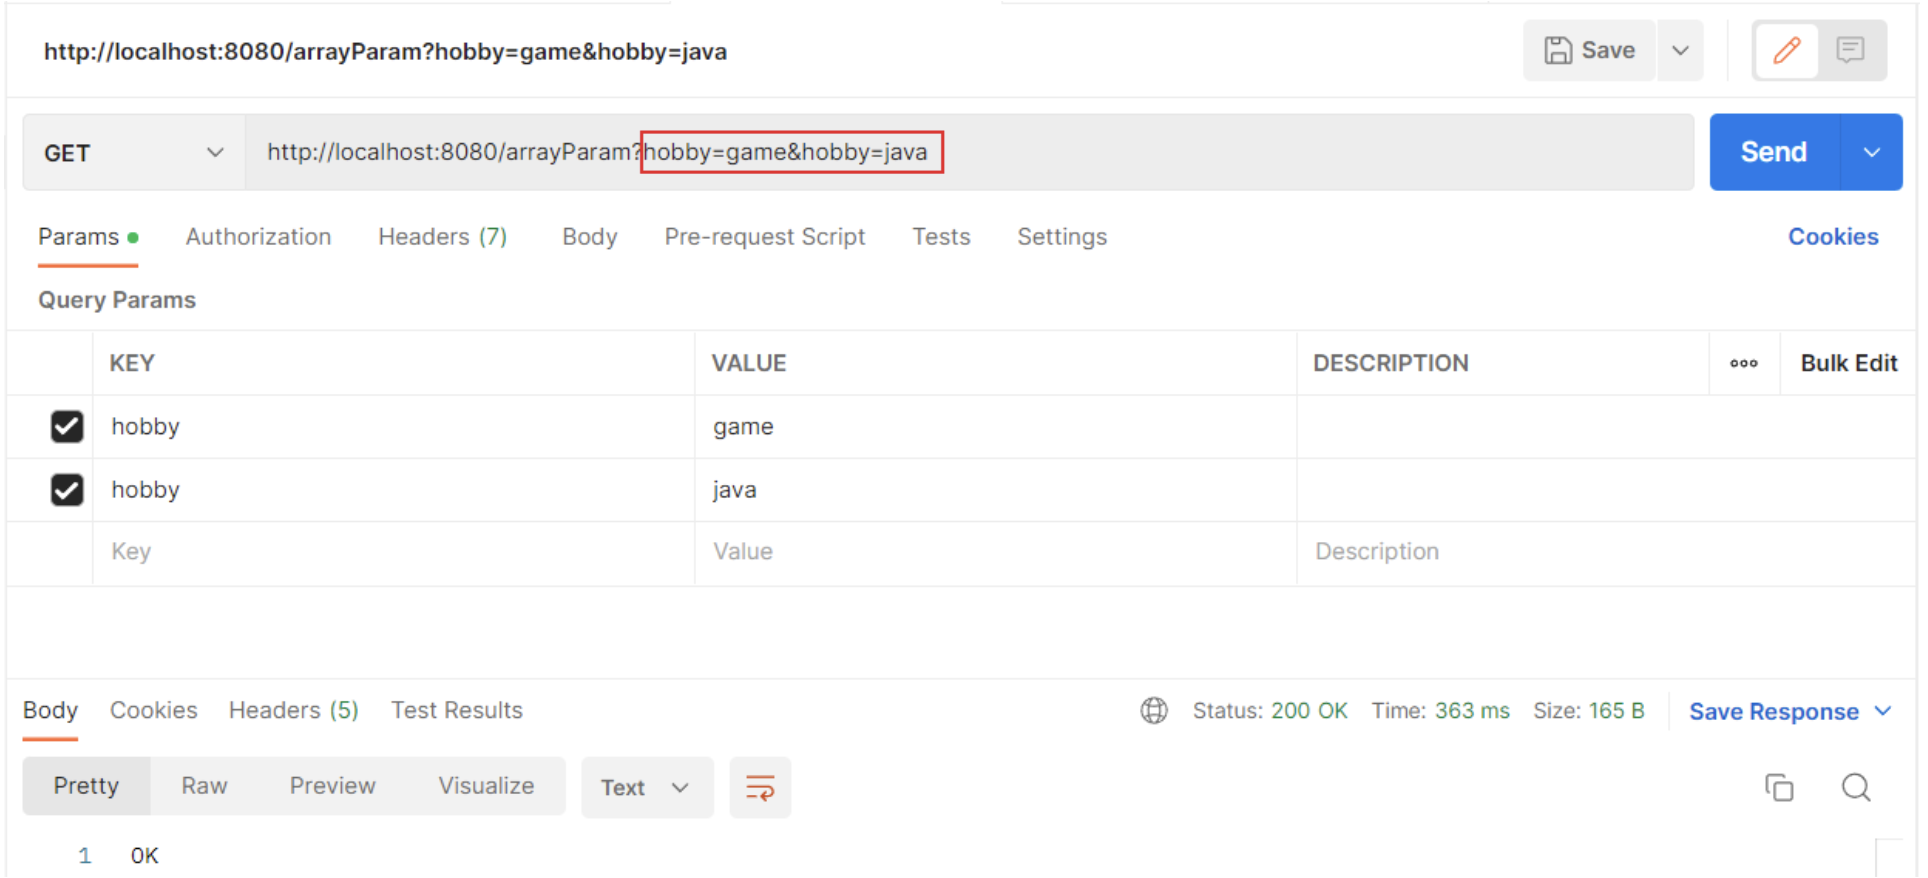Open the Headers (7) request tab
Screen dimensions: 1928x878
(442, 237)
